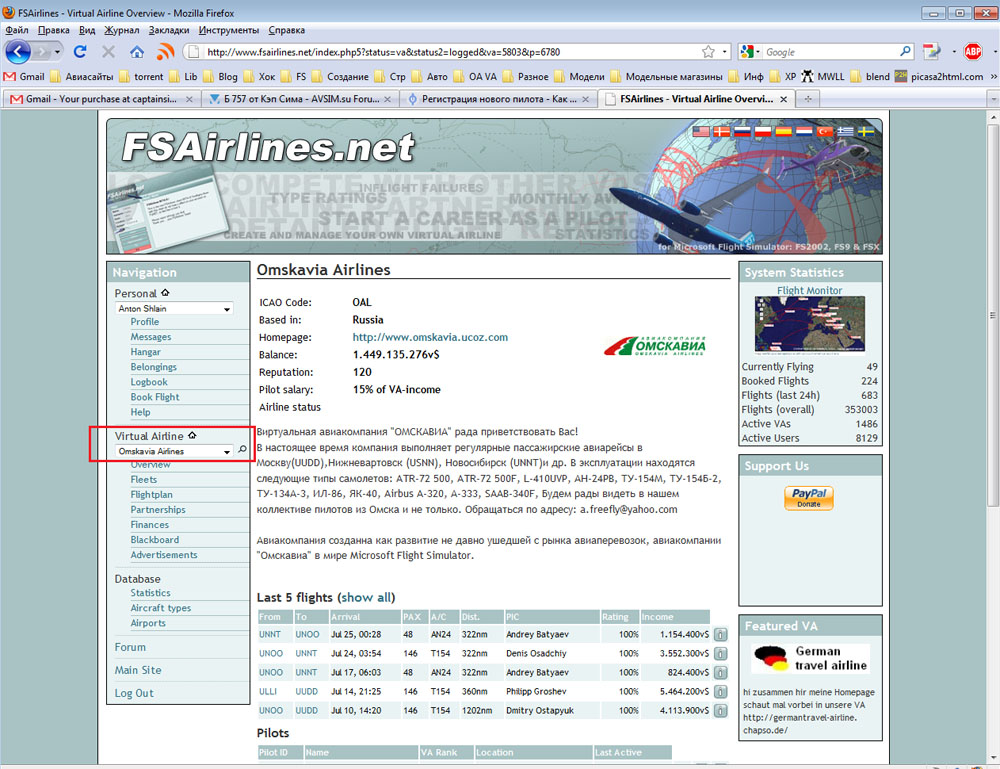Expand the address bar URL history dropdown
Viewport: 1000px width, 769px height.
(724, 52)
